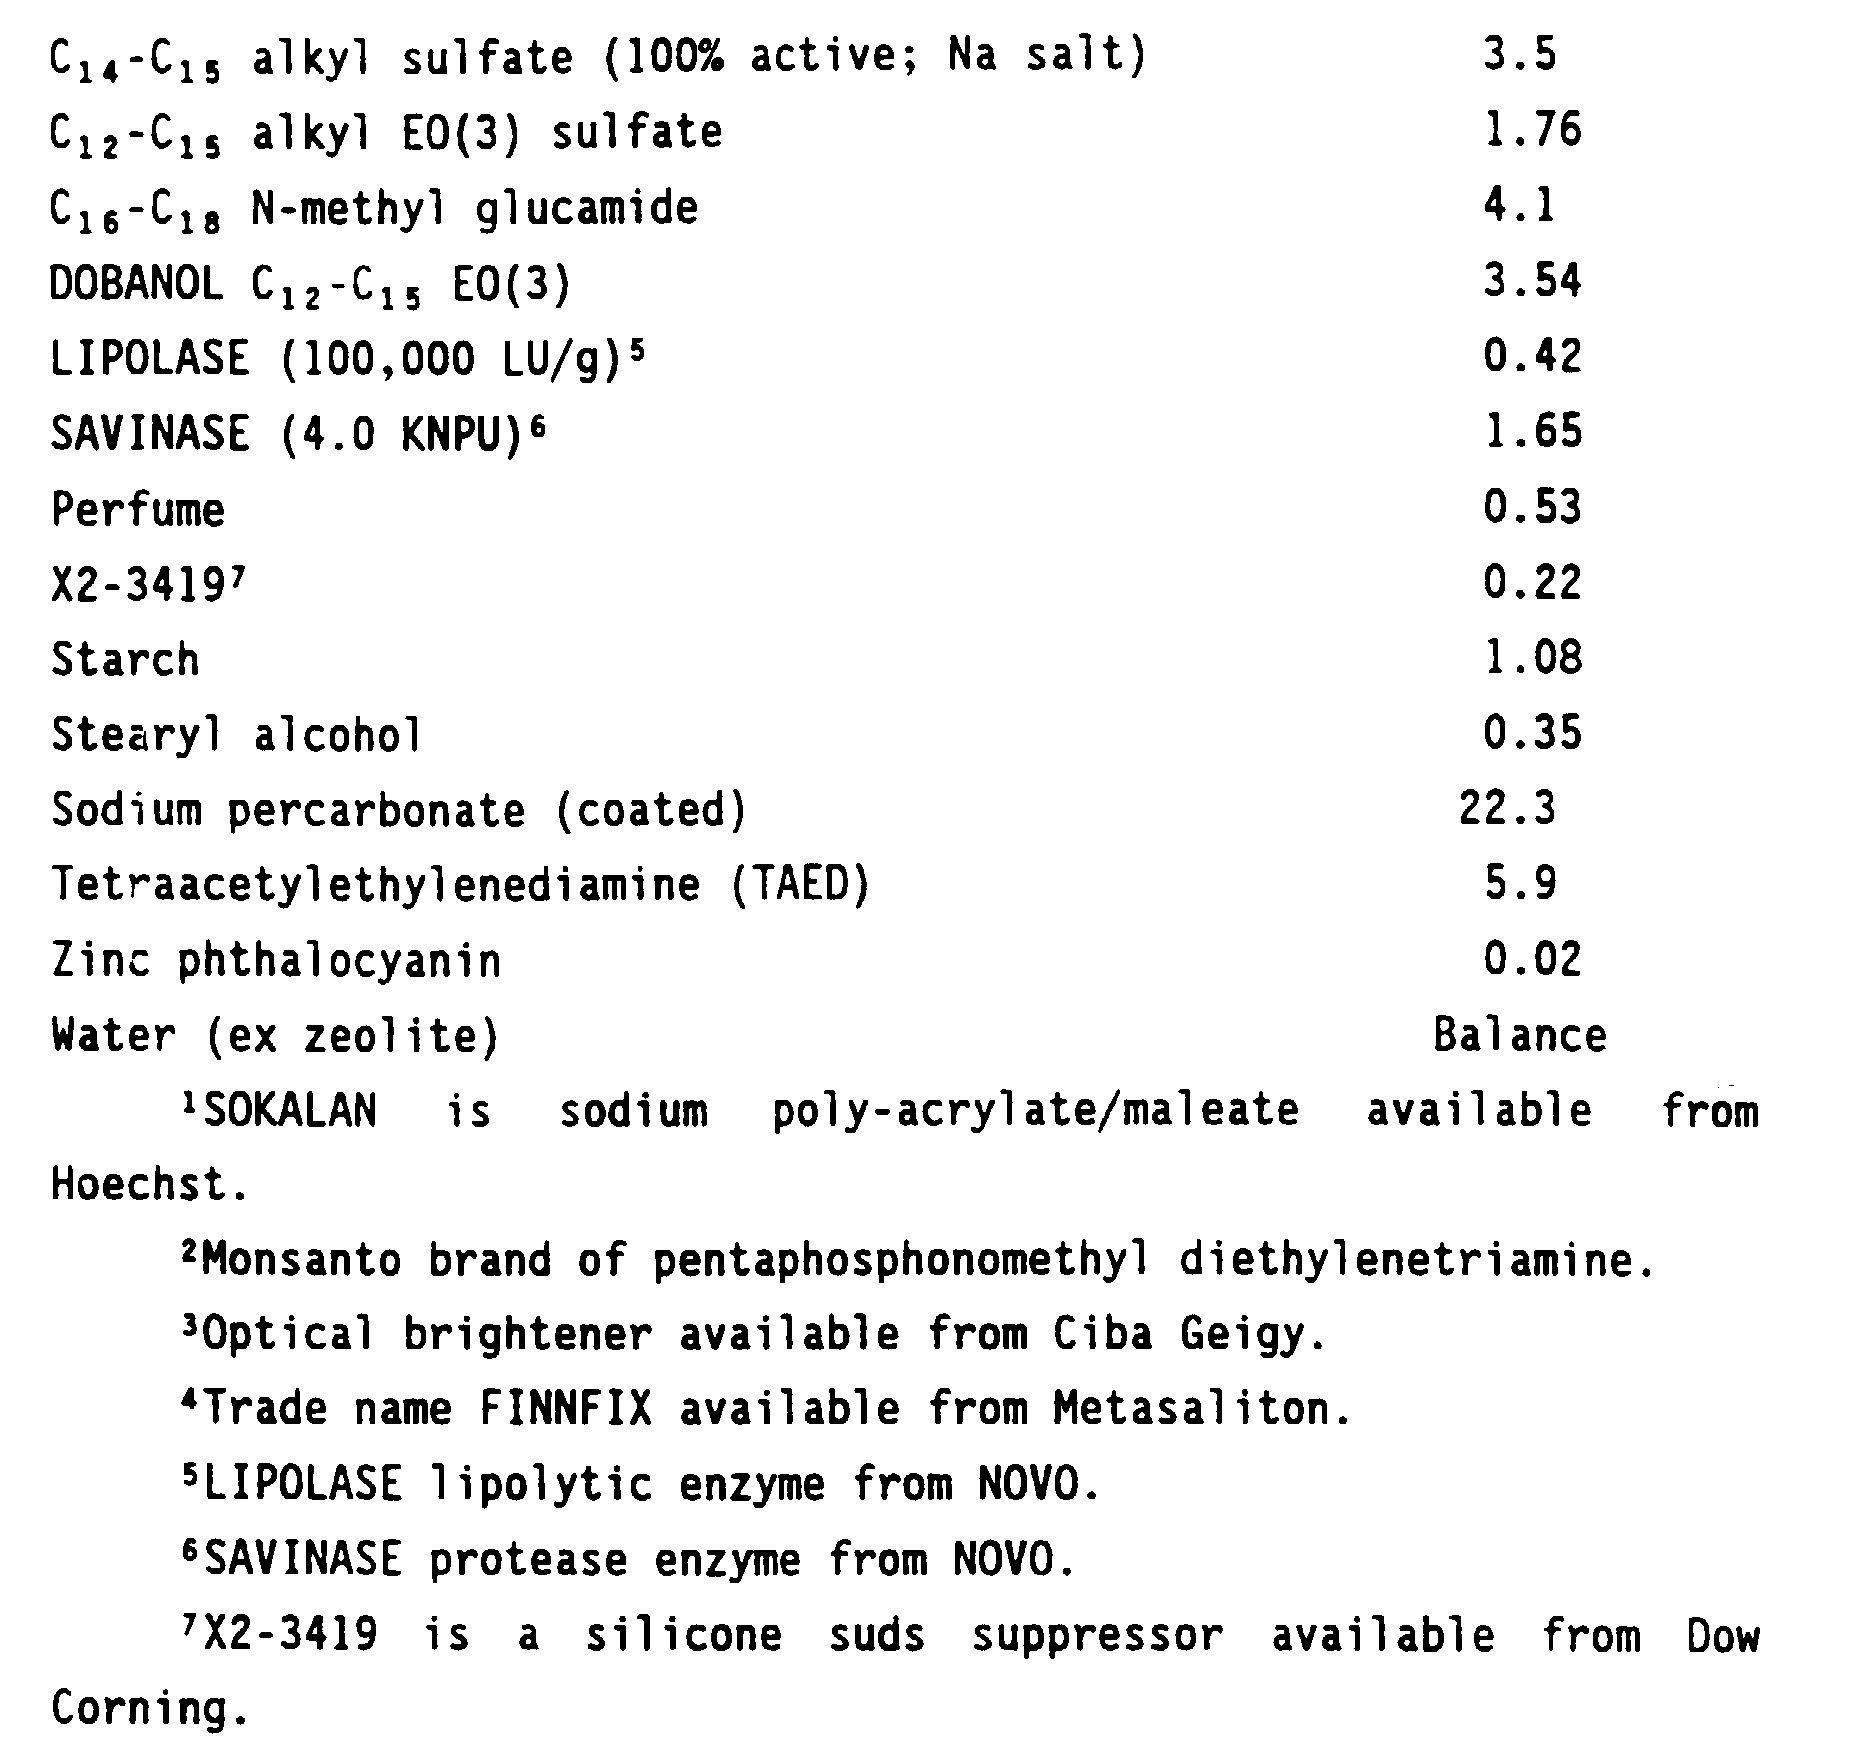Viewport: 1856px width, 1739px height.
Task: Click the Monsanto brand footnote
Action: (915, 1261)
